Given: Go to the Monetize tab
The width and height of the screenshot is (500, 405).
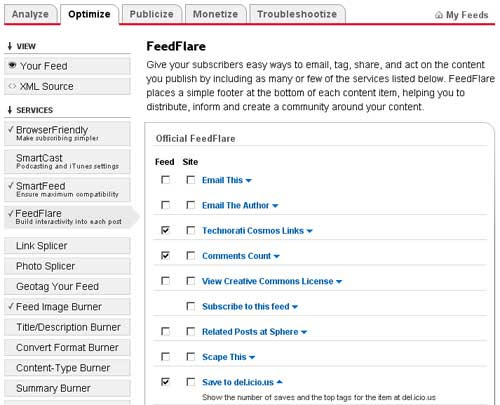Looking at the screenshot, I should point(216,14).
